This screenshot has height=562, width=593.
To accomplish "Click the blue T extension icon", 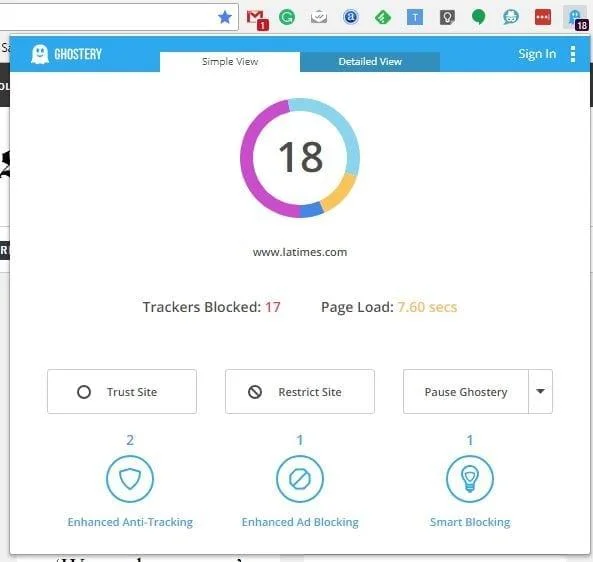I will [x=414, y=17].
